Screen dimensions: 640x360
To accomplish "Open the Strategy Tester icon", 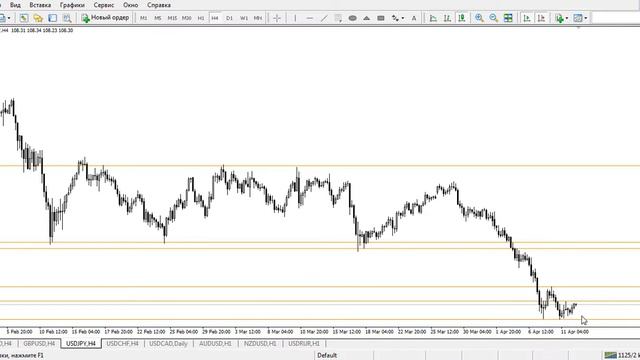I will click(x=67, y=18).
